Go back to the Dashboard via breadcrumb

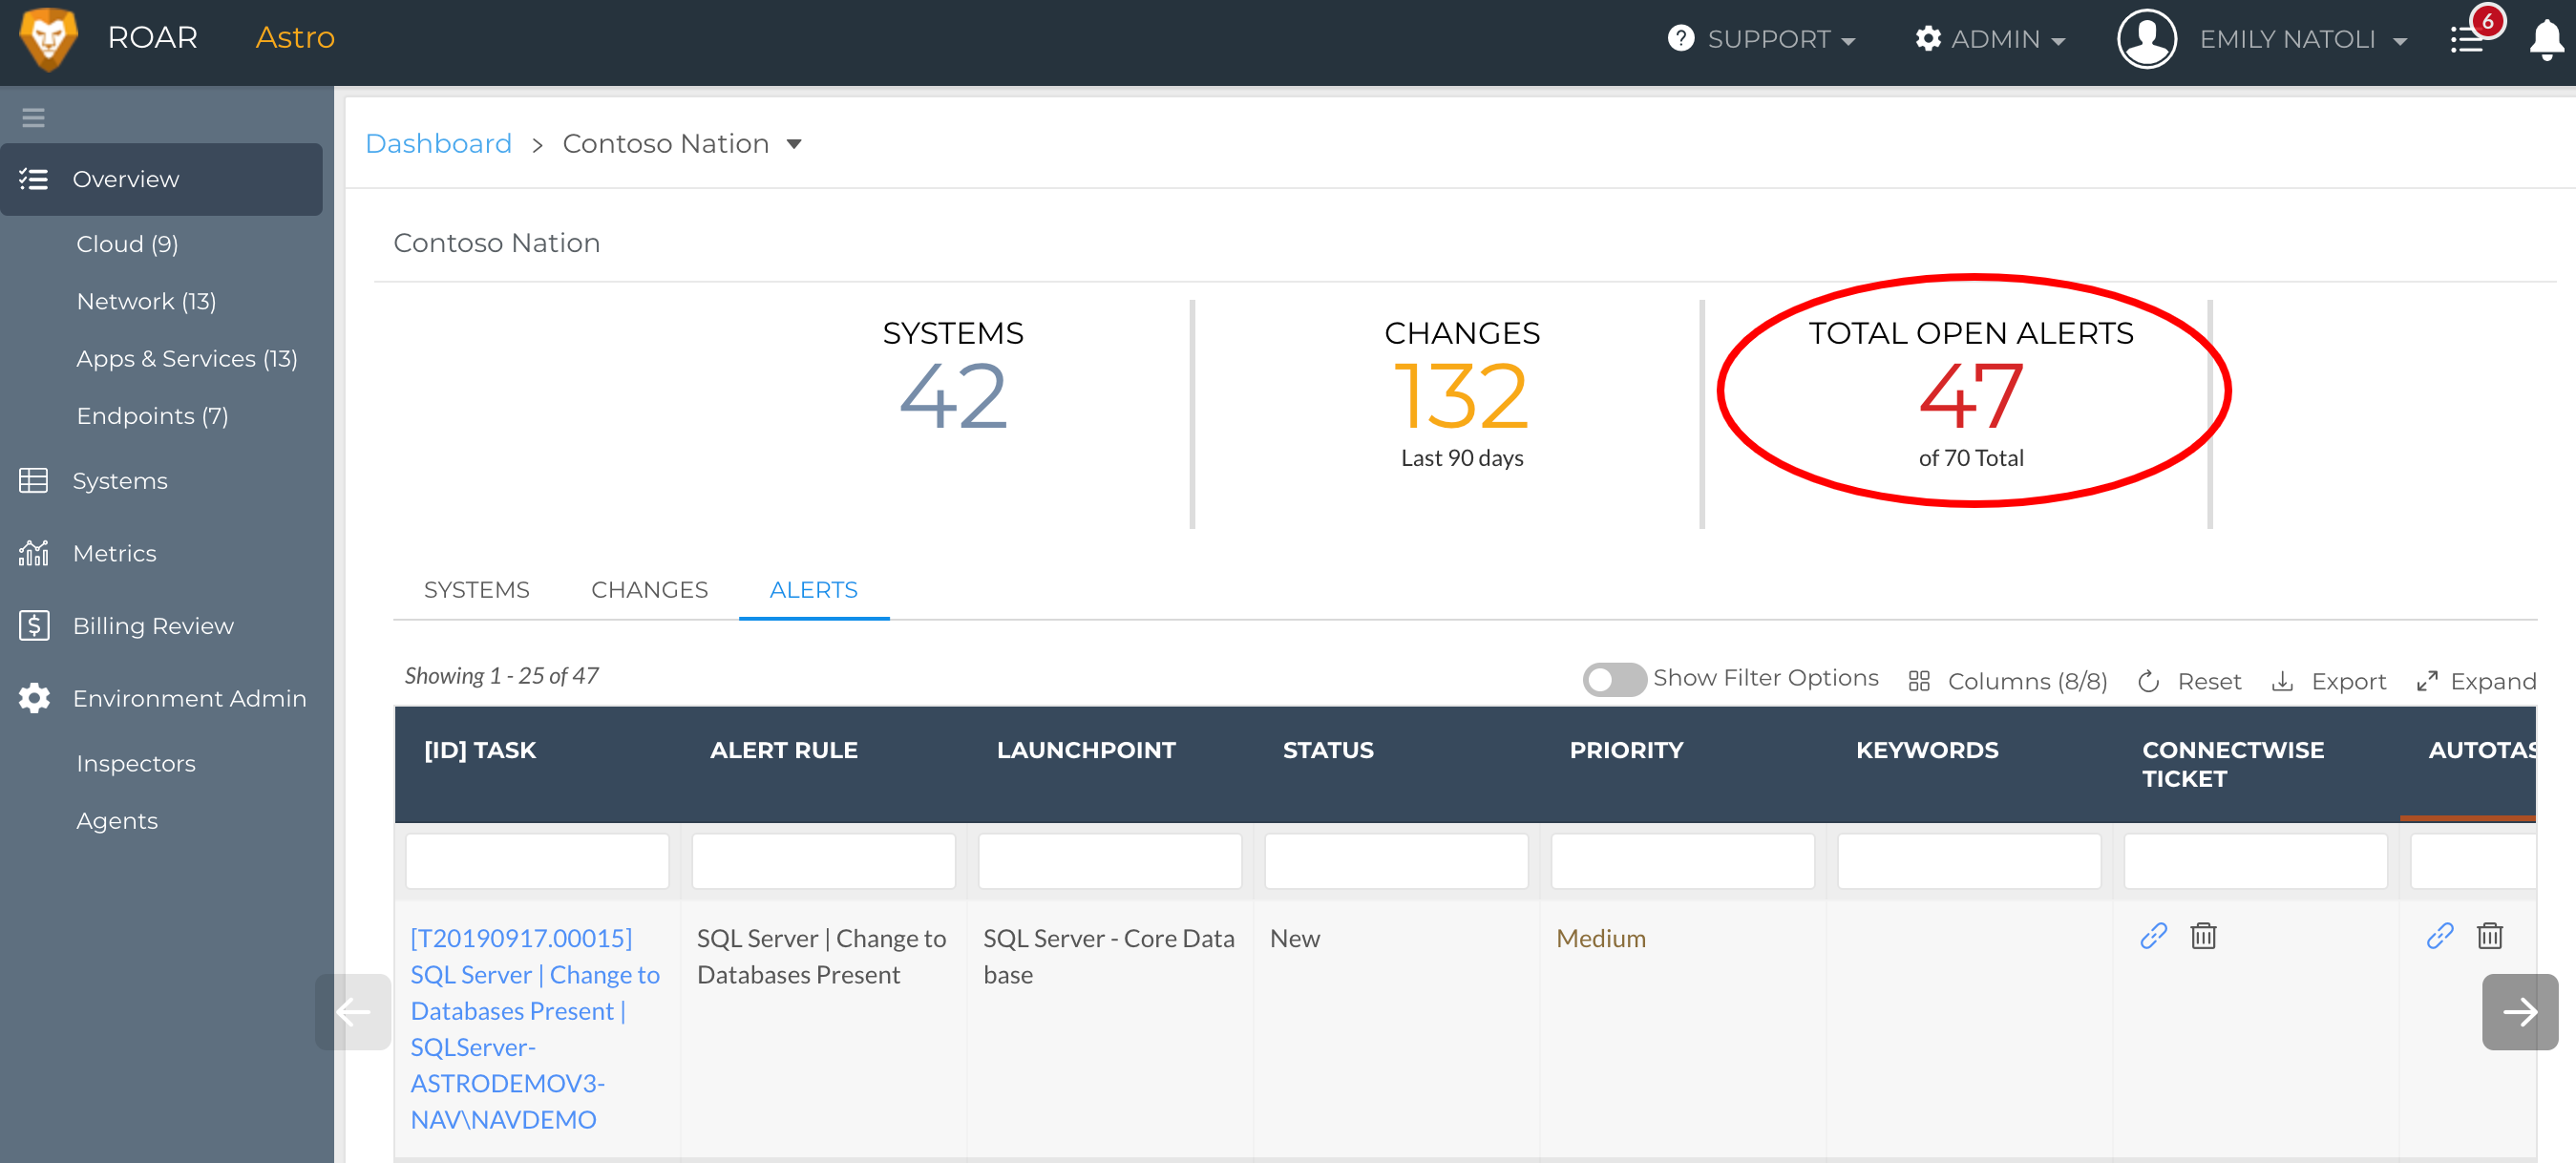tap(438, 143)
